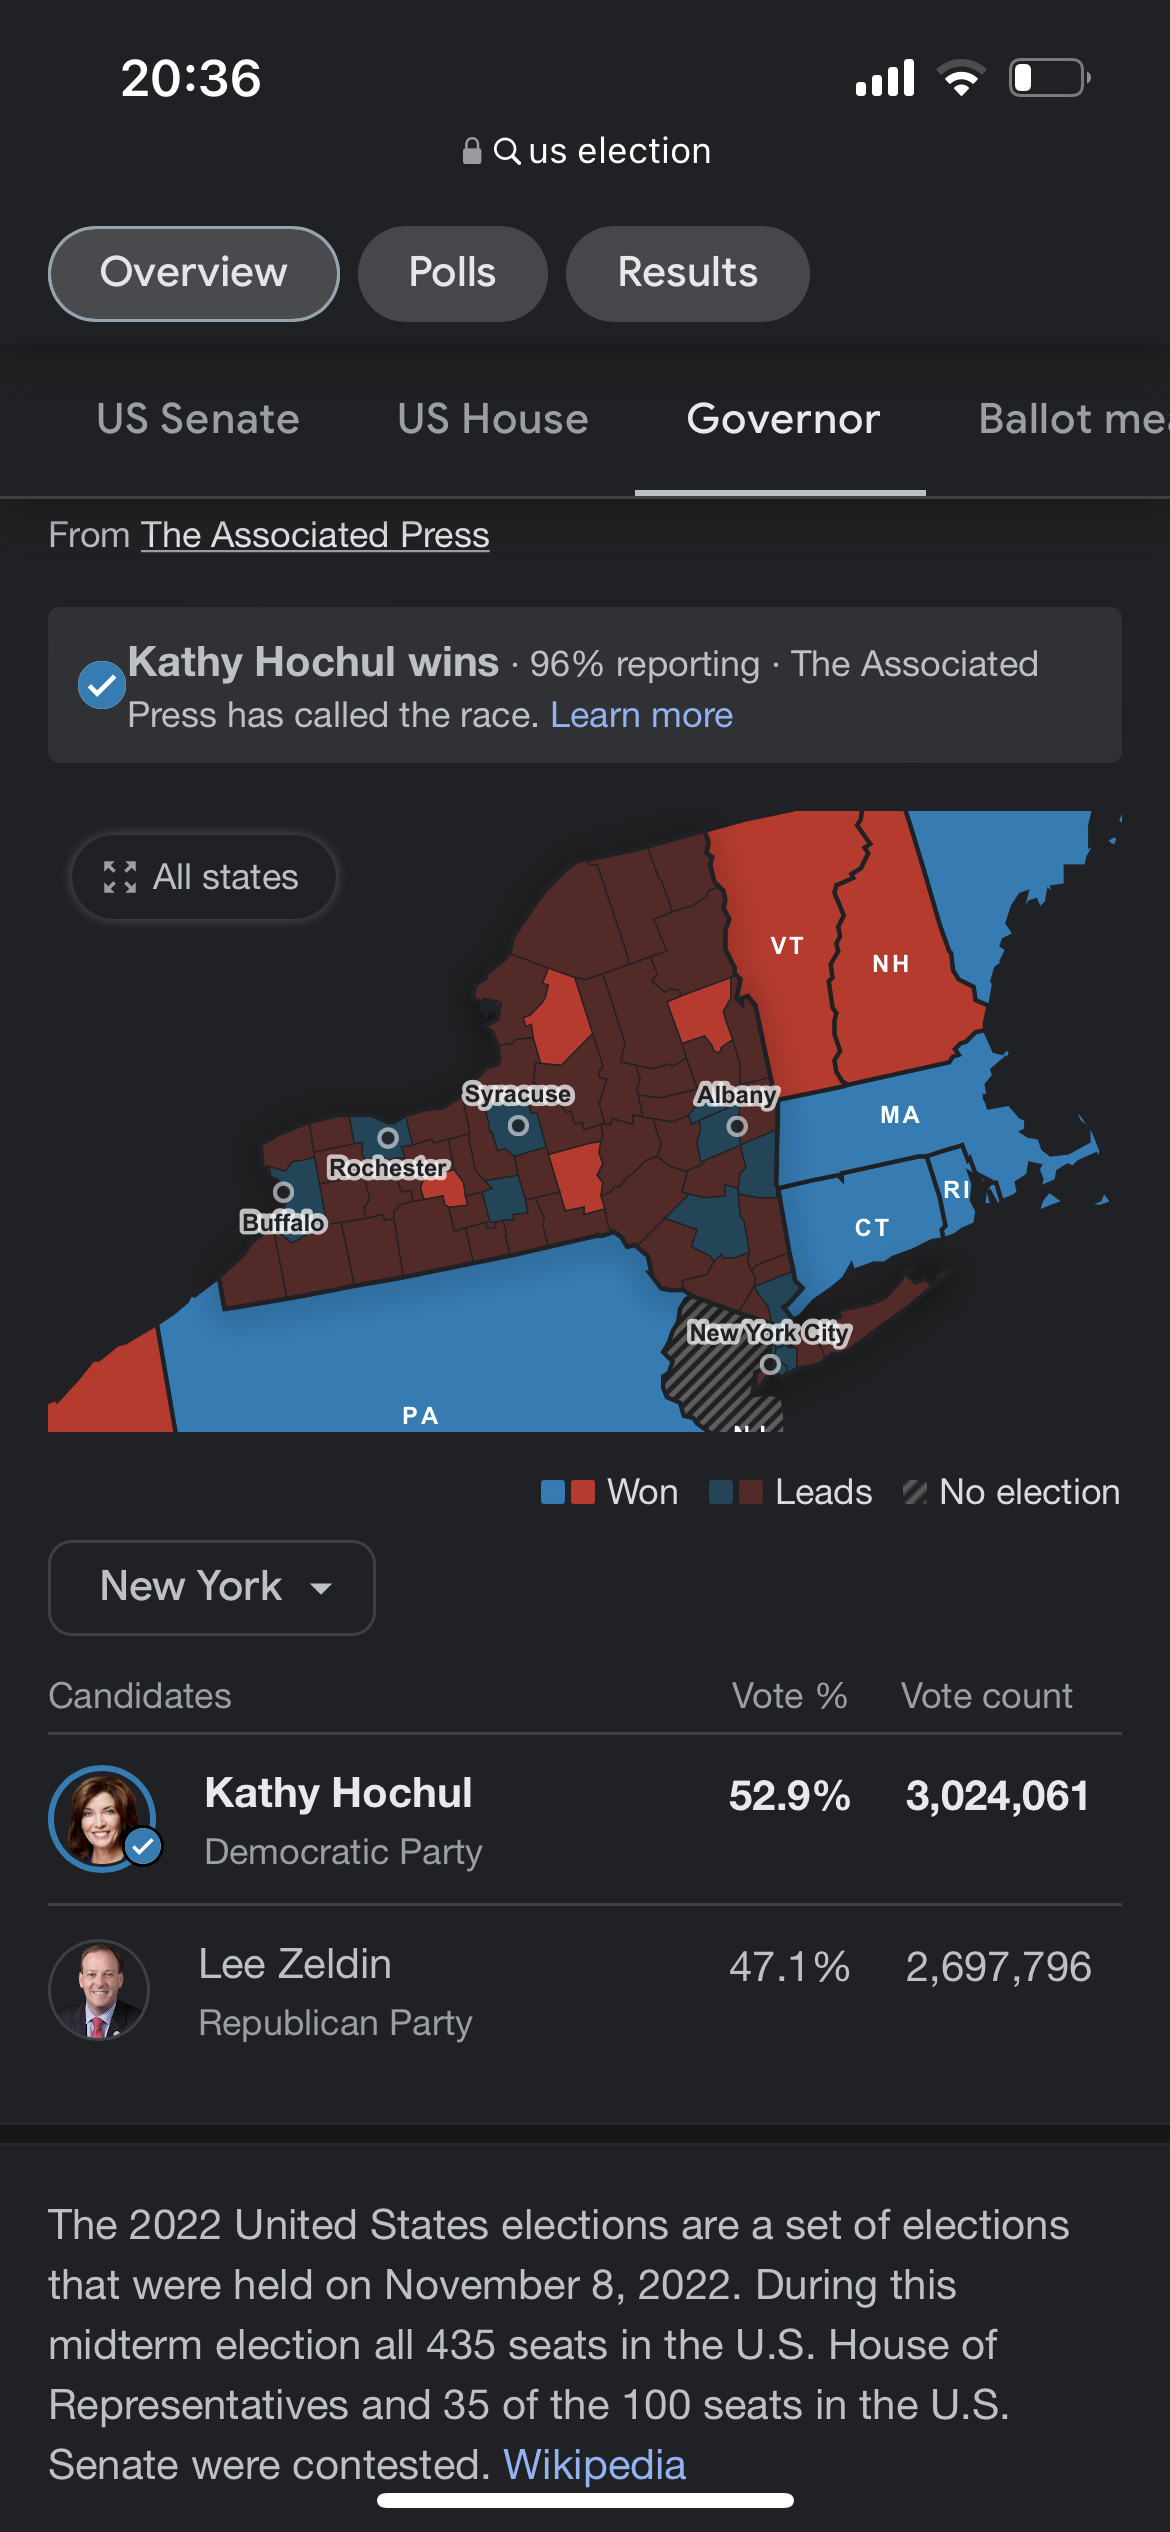Screen dimensions: 1170x2532
Task: Tap the blue checkmark beside Kathy Hochul wins
Action: [101, 686]
